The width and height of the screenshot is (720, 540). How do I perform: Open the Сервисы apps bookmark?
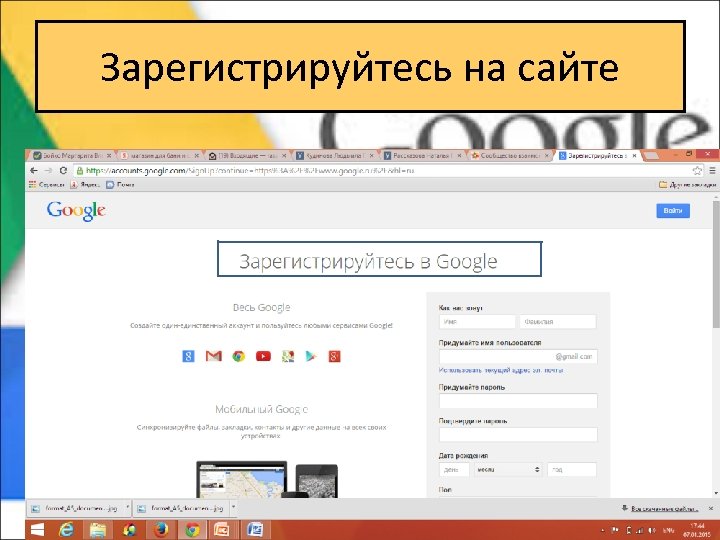click(46, 185)
